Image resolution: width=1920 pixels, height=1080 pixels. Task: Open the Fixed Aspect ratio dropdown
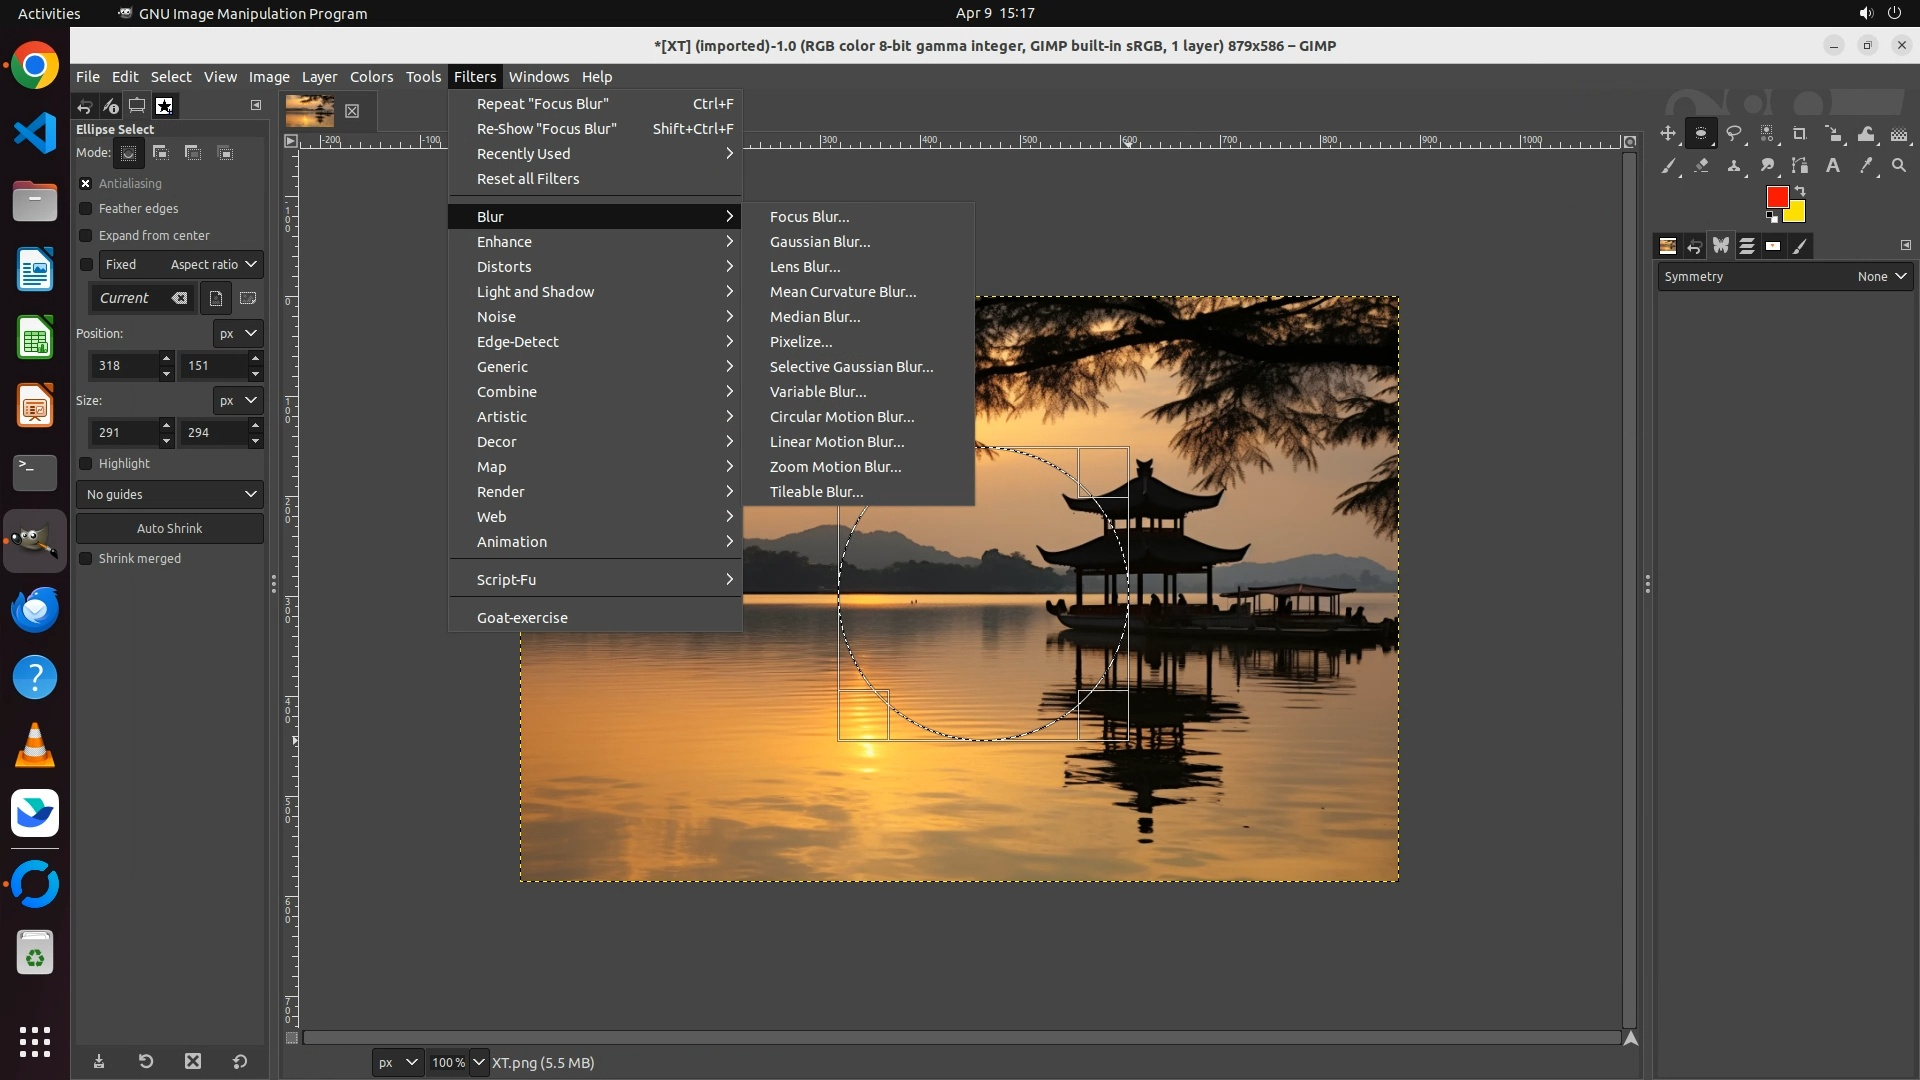(213, 265)
